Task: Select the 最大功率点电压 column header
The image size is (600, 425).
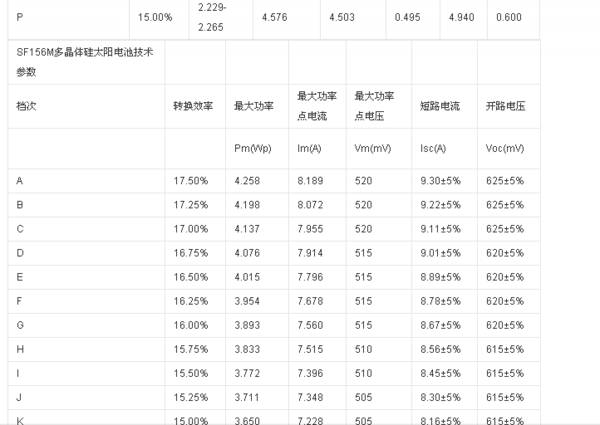Action: tap(374, 106)
